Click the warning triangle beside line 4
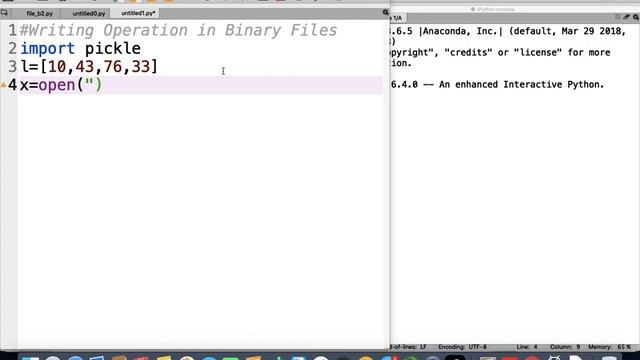The image size is (640, 360). tap(3, 85)
